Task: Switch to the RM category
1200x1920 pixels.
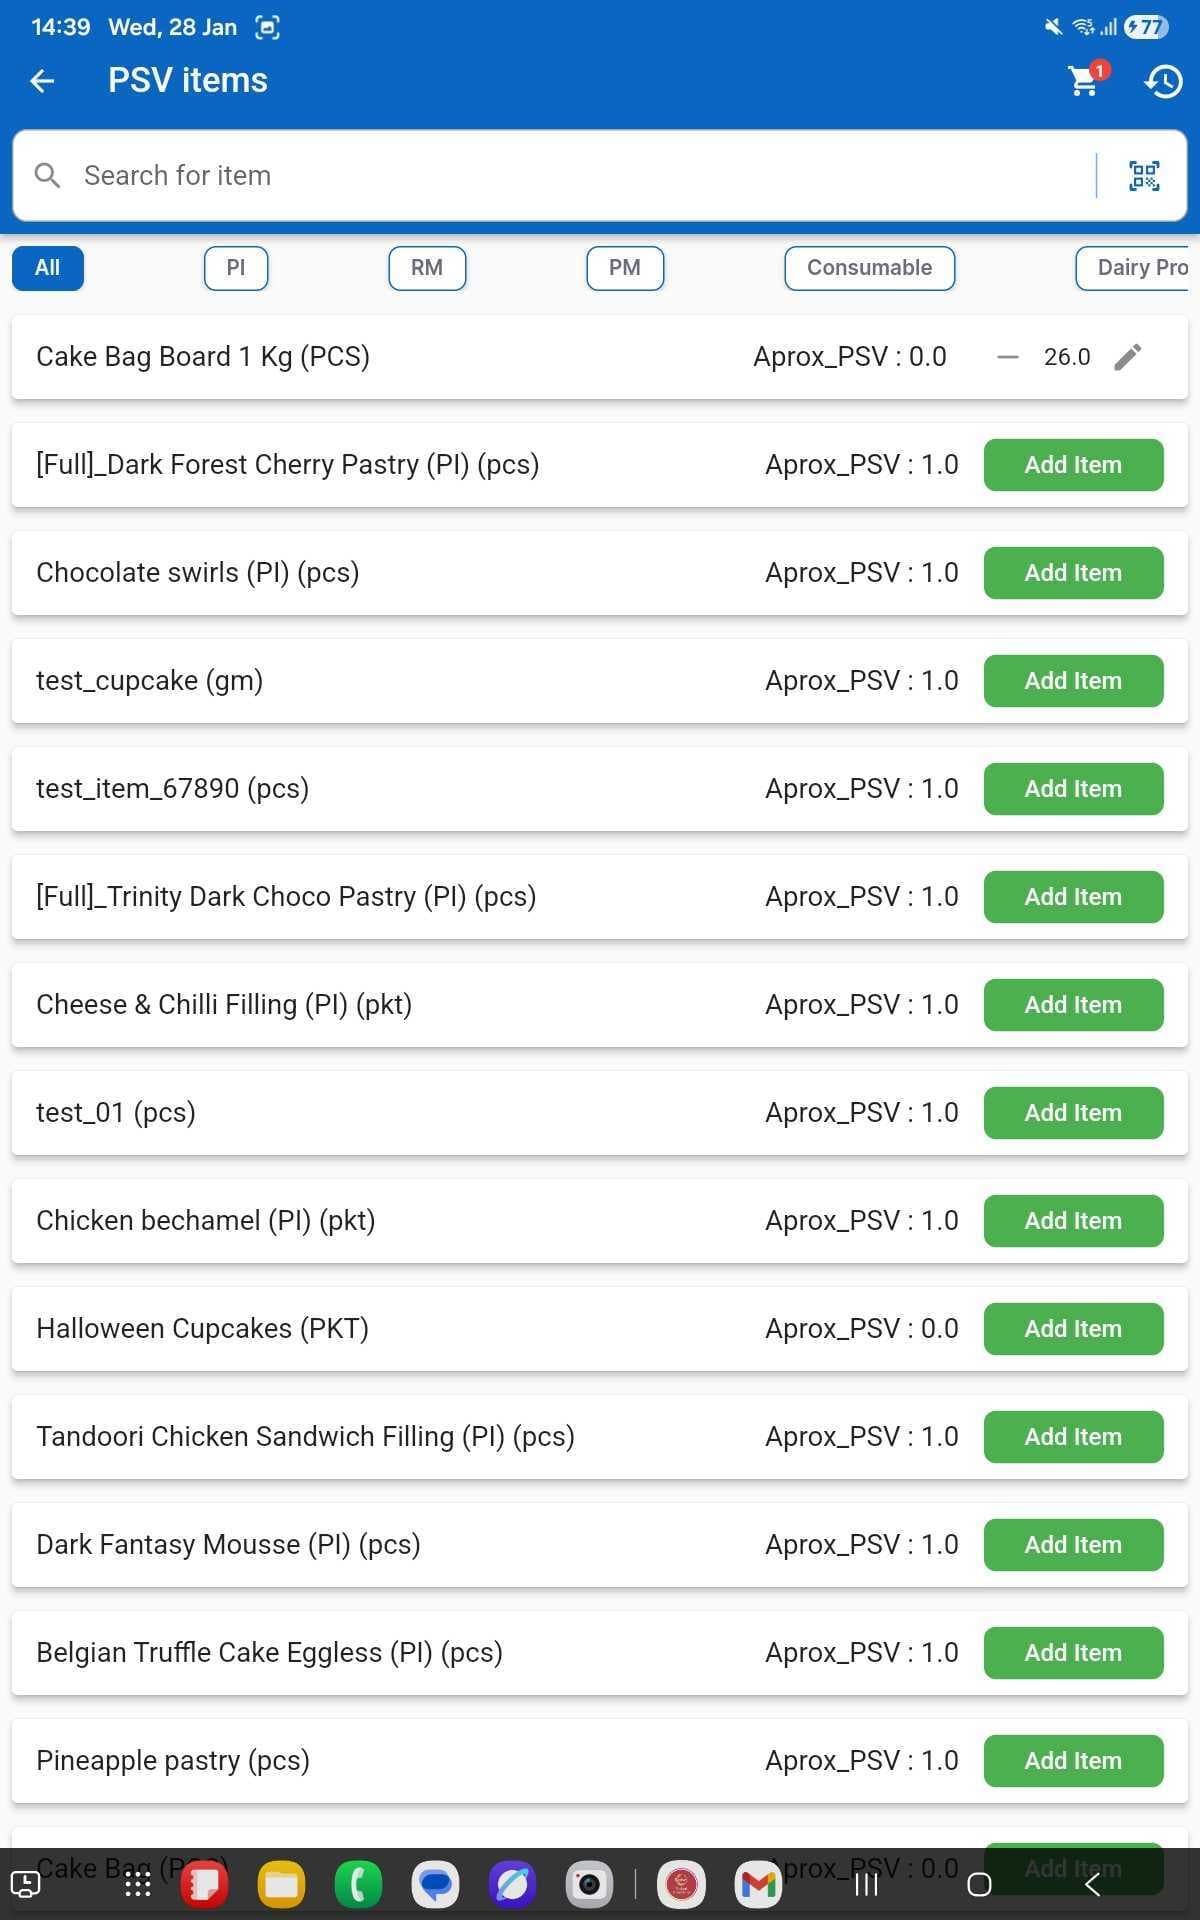Action: [x=426, y=267]
